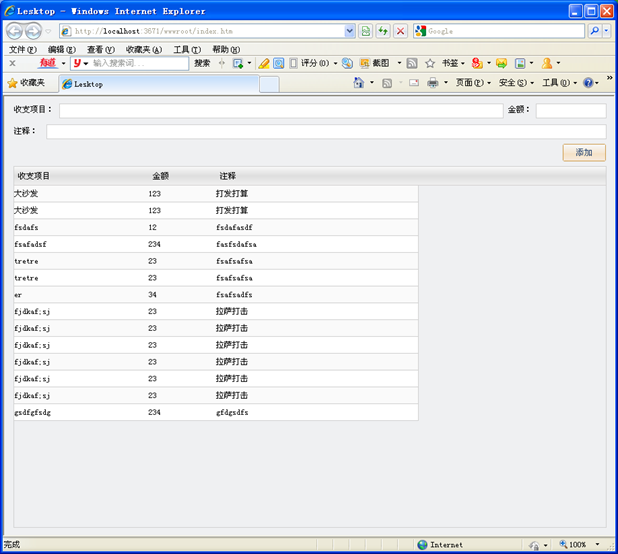Viewport: 618px width, 554px height.
Task: Open the red weibo share icon
Action: coord(477,63)
